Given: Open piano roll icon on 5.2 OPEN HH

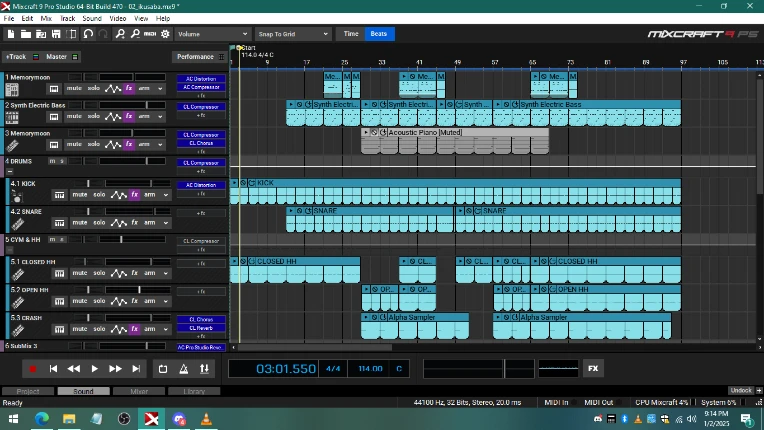Looking at the screenshot, I should coord(59,301).
